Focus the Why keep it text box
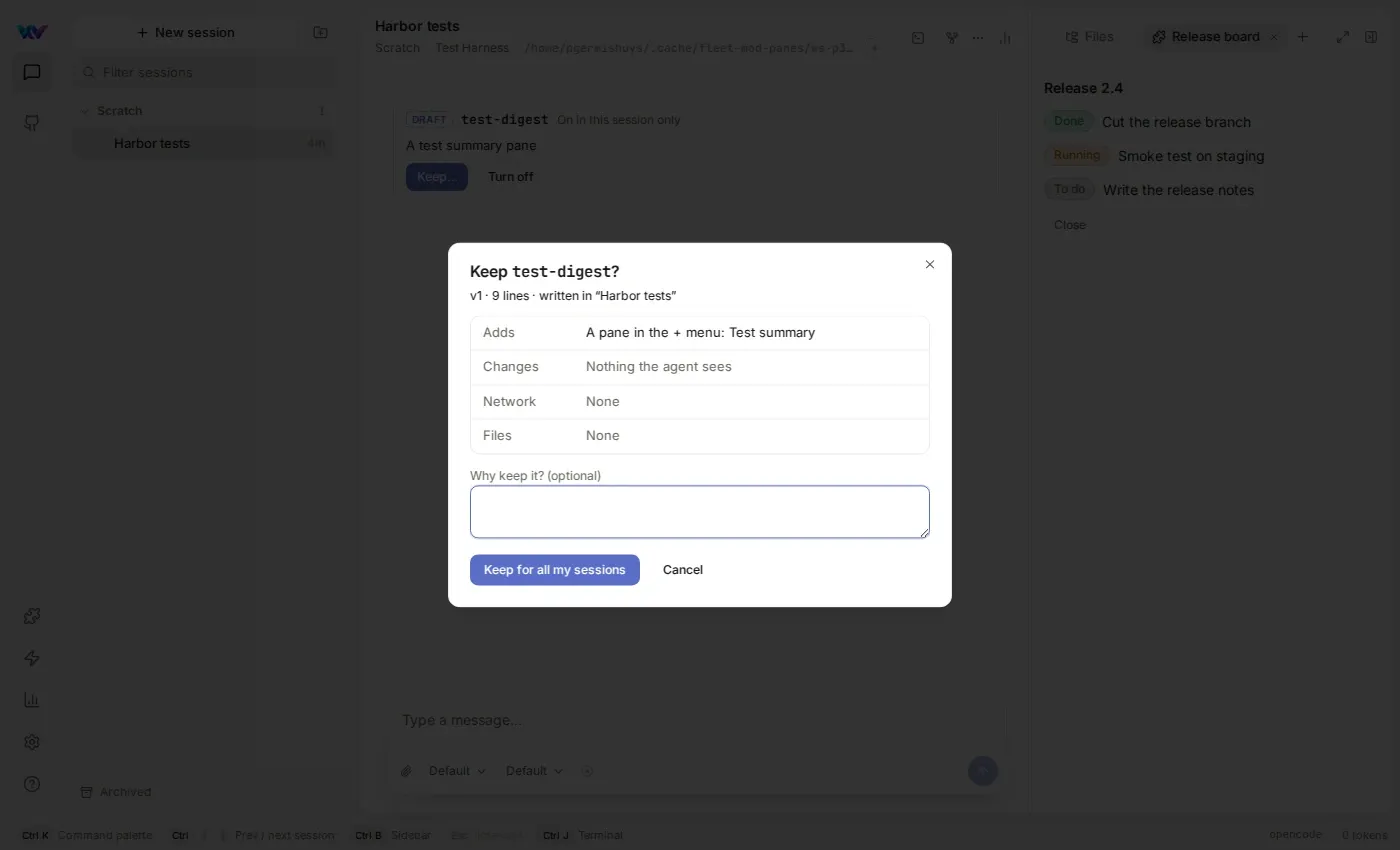 pyautogui.click(x=700, y=512)
